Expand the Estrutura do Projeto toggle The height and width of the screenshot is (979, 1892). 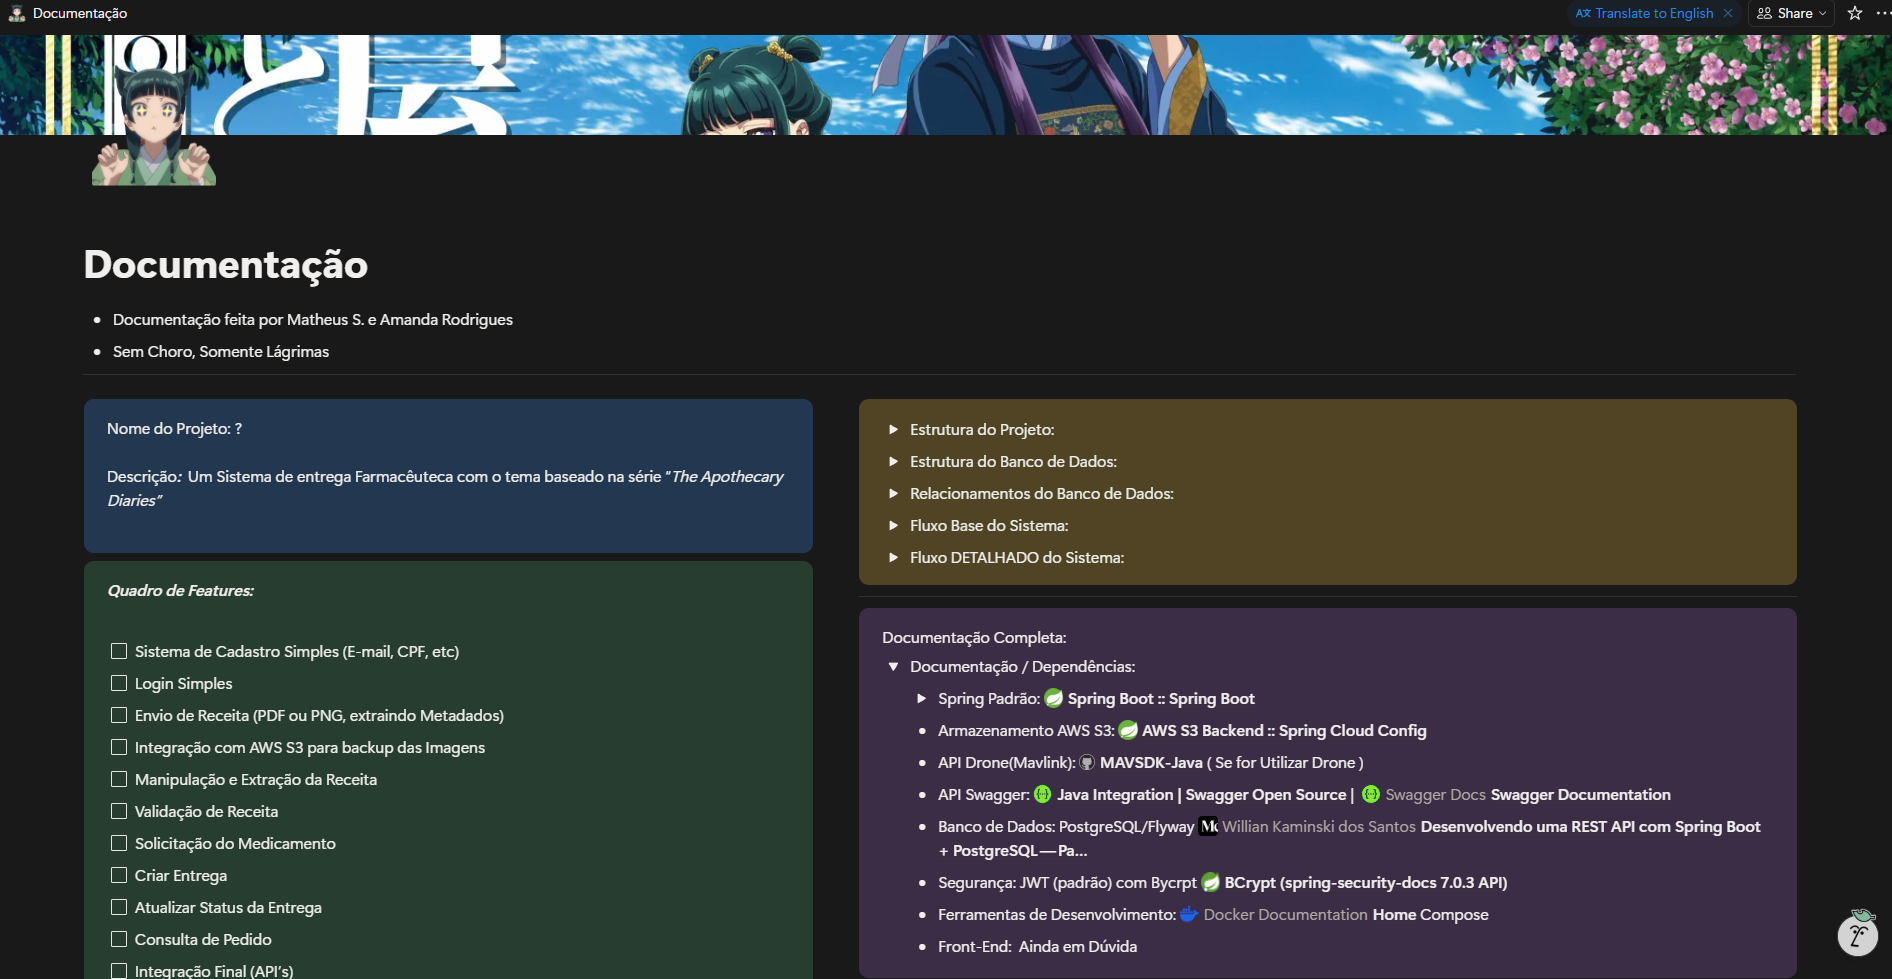click(x=893, y=429)
